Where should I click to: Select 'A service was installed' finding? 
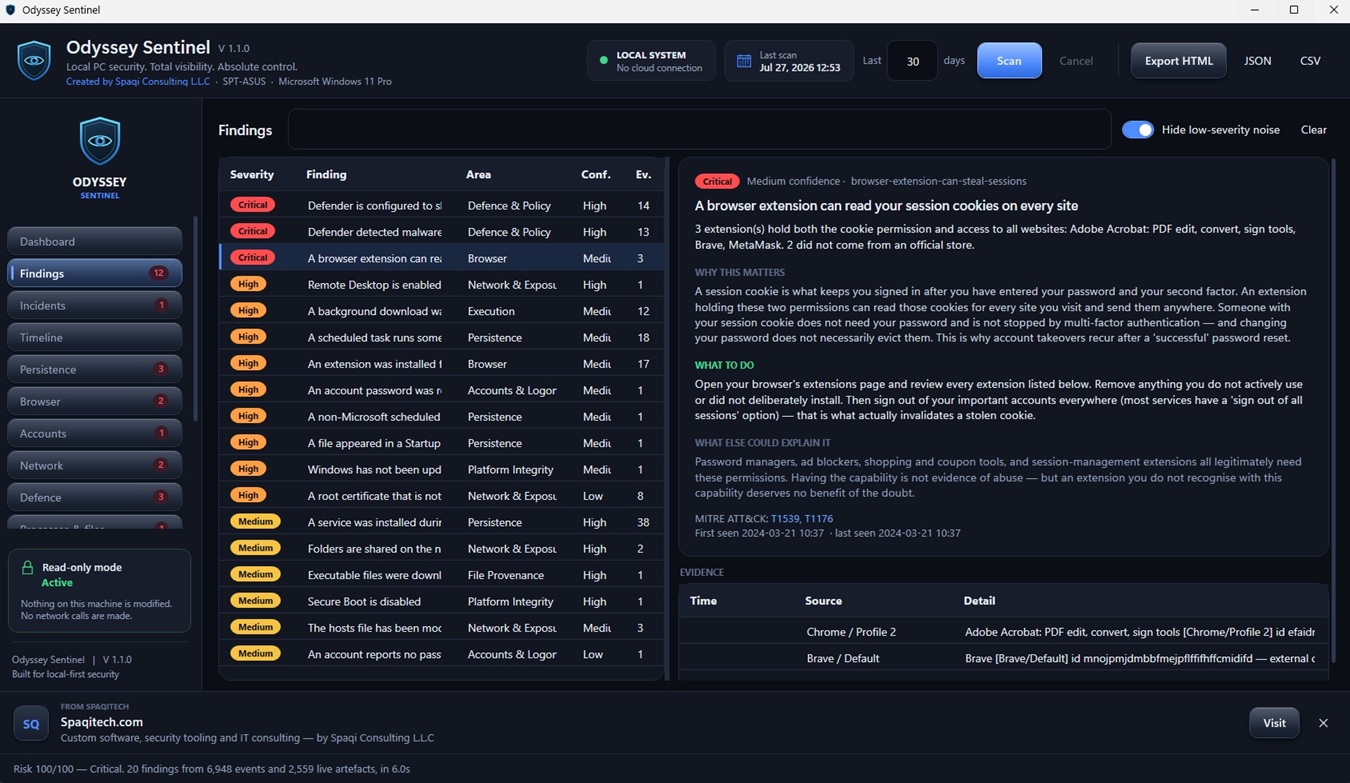pos(441,522)
